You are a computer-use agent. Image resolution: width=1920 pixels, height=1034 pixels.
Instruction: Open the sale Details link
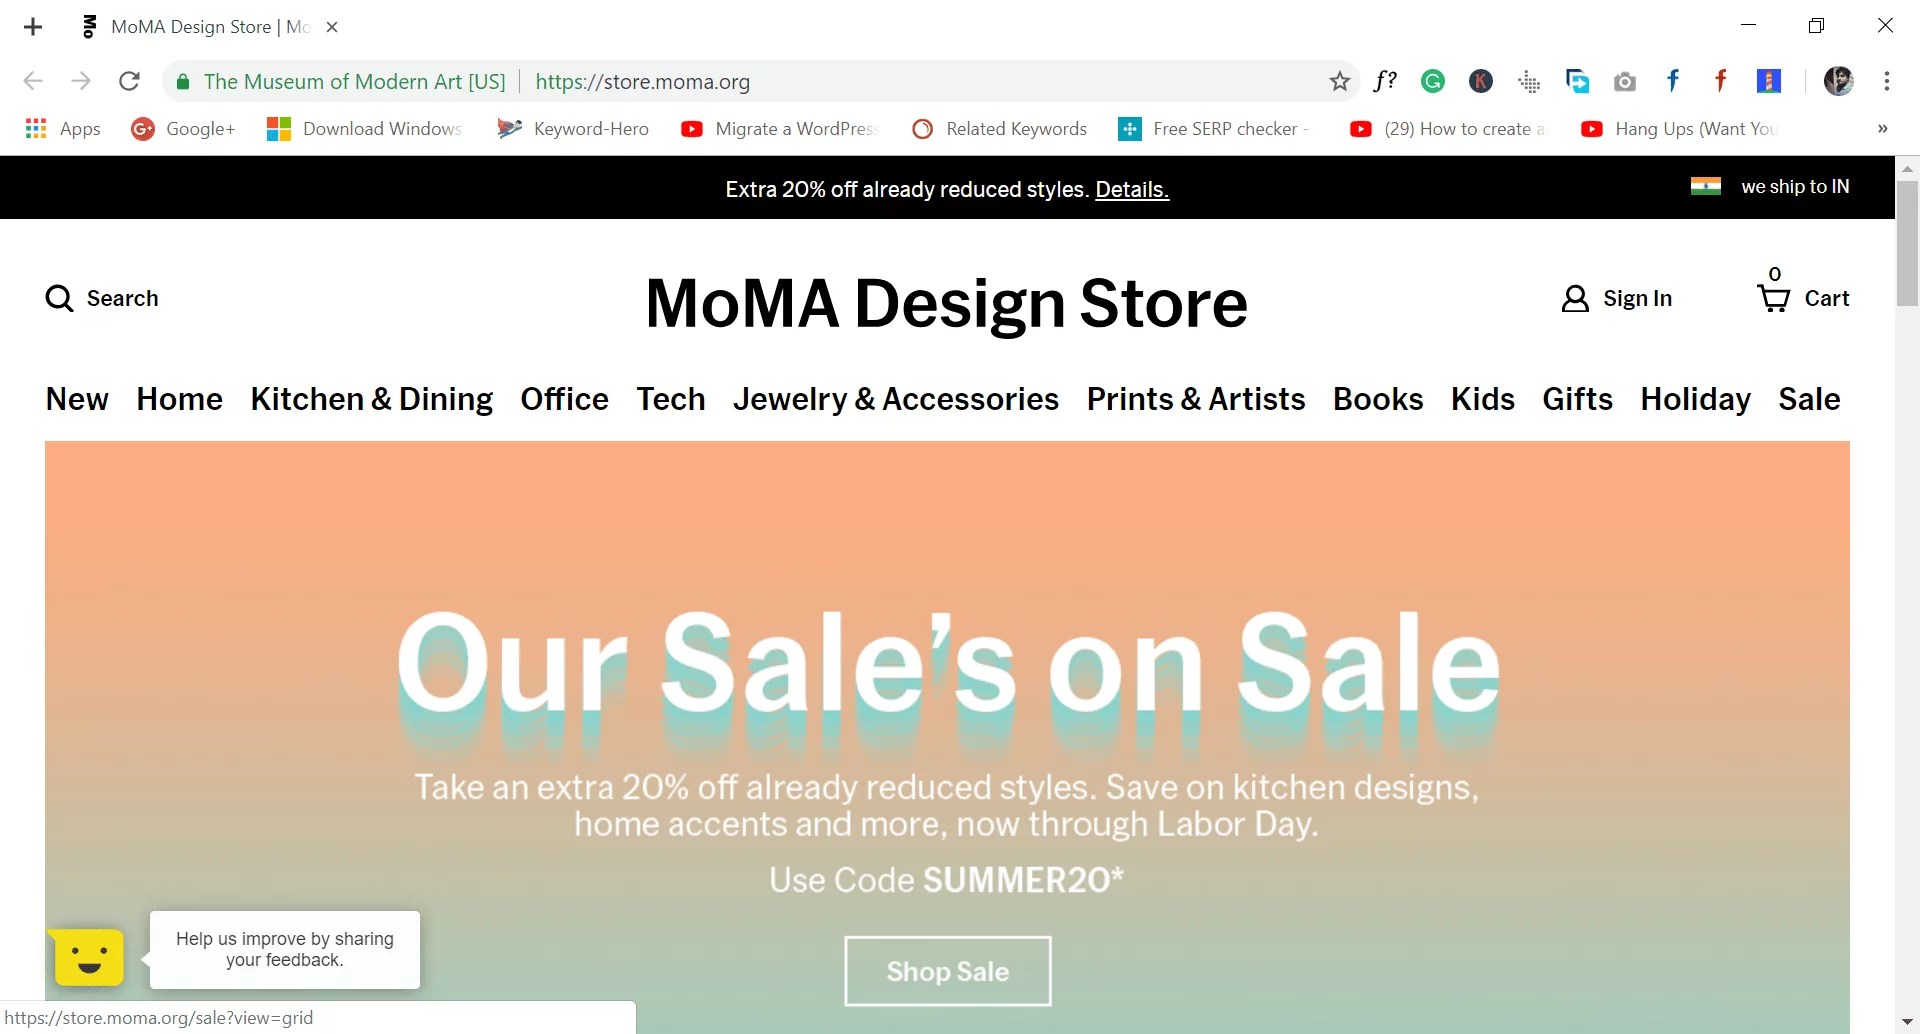pos(1131,190)
